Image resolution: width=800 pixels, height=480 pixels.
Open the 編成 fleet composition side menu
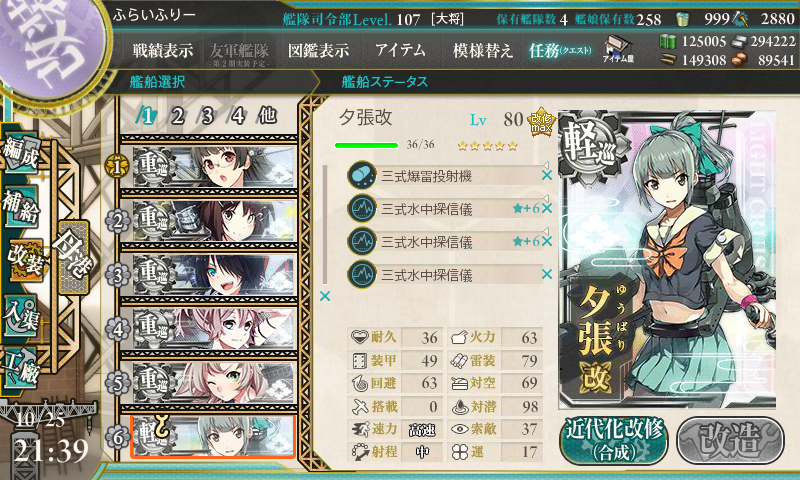(20, 151)
